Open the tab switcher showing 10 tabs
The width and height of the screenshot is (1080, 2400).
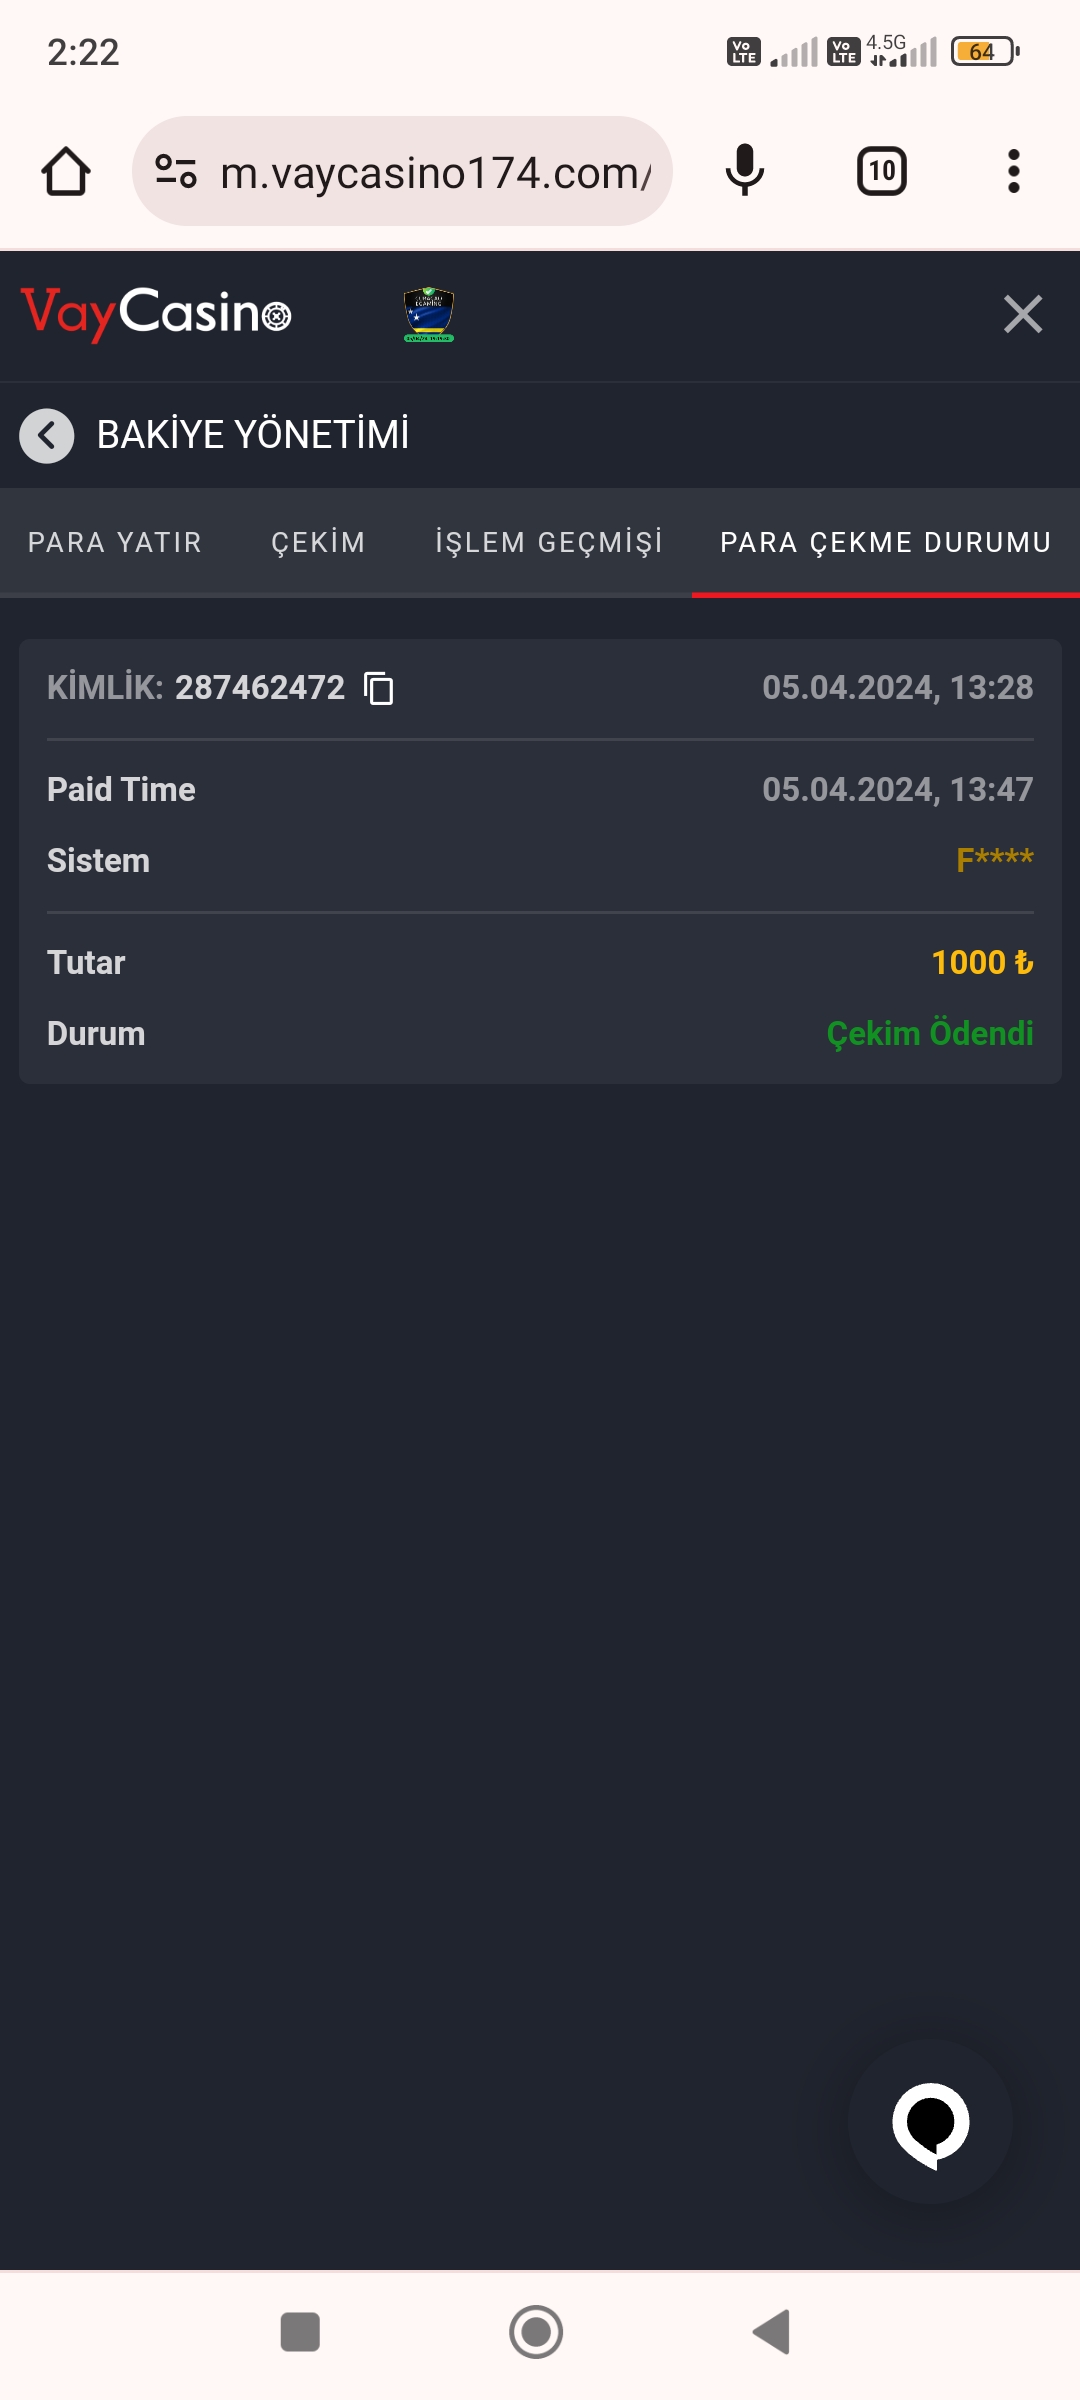[881, 172]
